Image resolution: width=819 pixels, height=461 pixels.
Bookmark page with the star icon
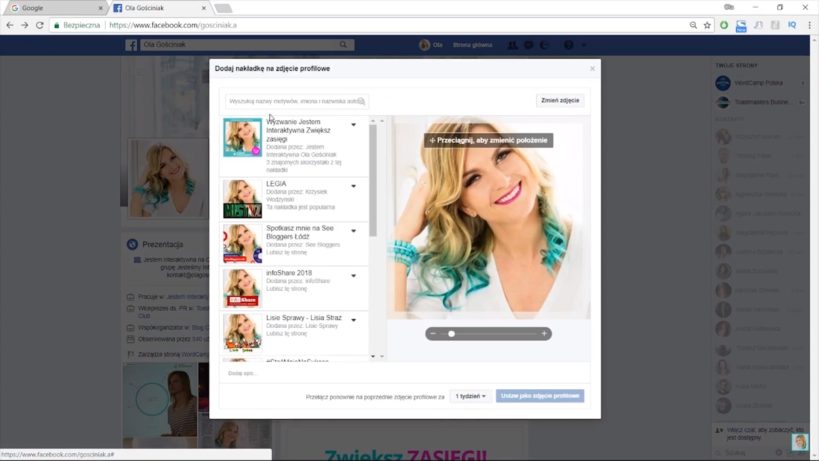[x=707, y=25]
